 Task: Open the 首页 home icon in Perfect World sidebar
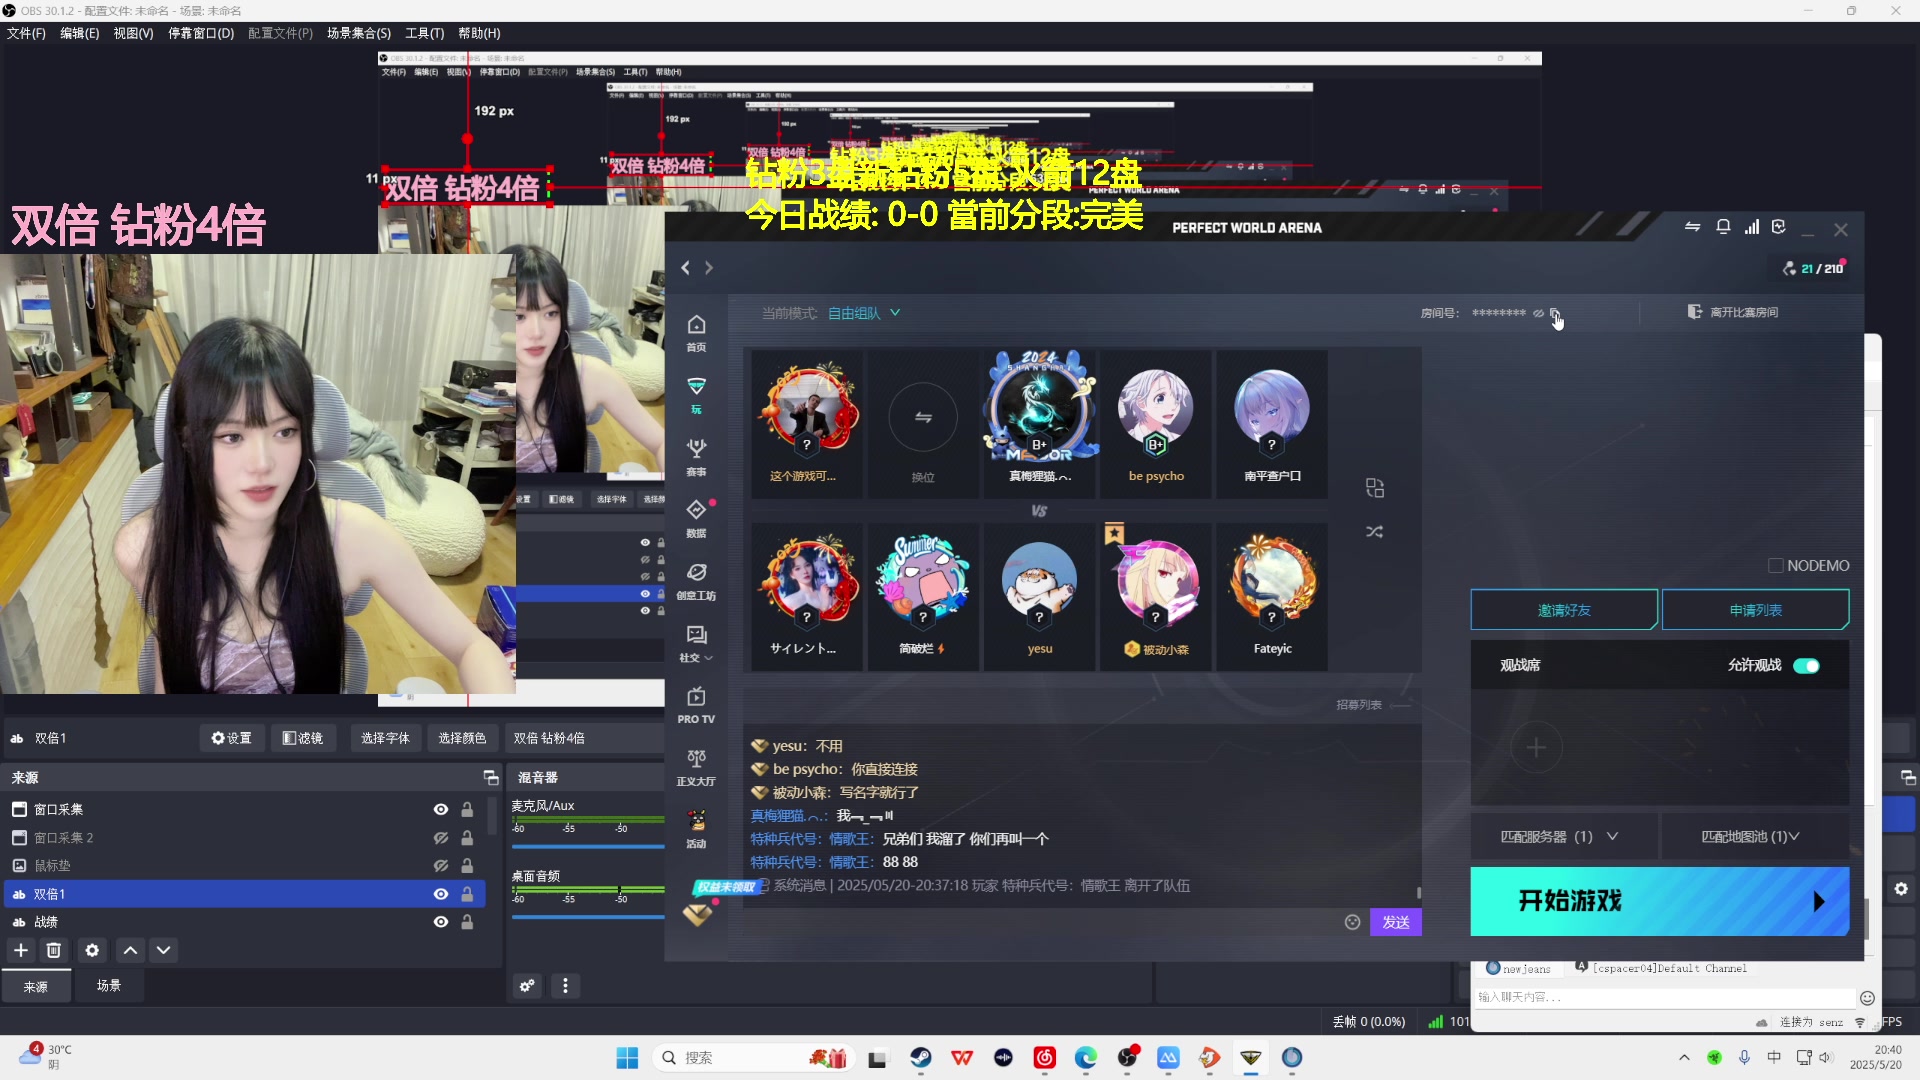tap(696, 333)
